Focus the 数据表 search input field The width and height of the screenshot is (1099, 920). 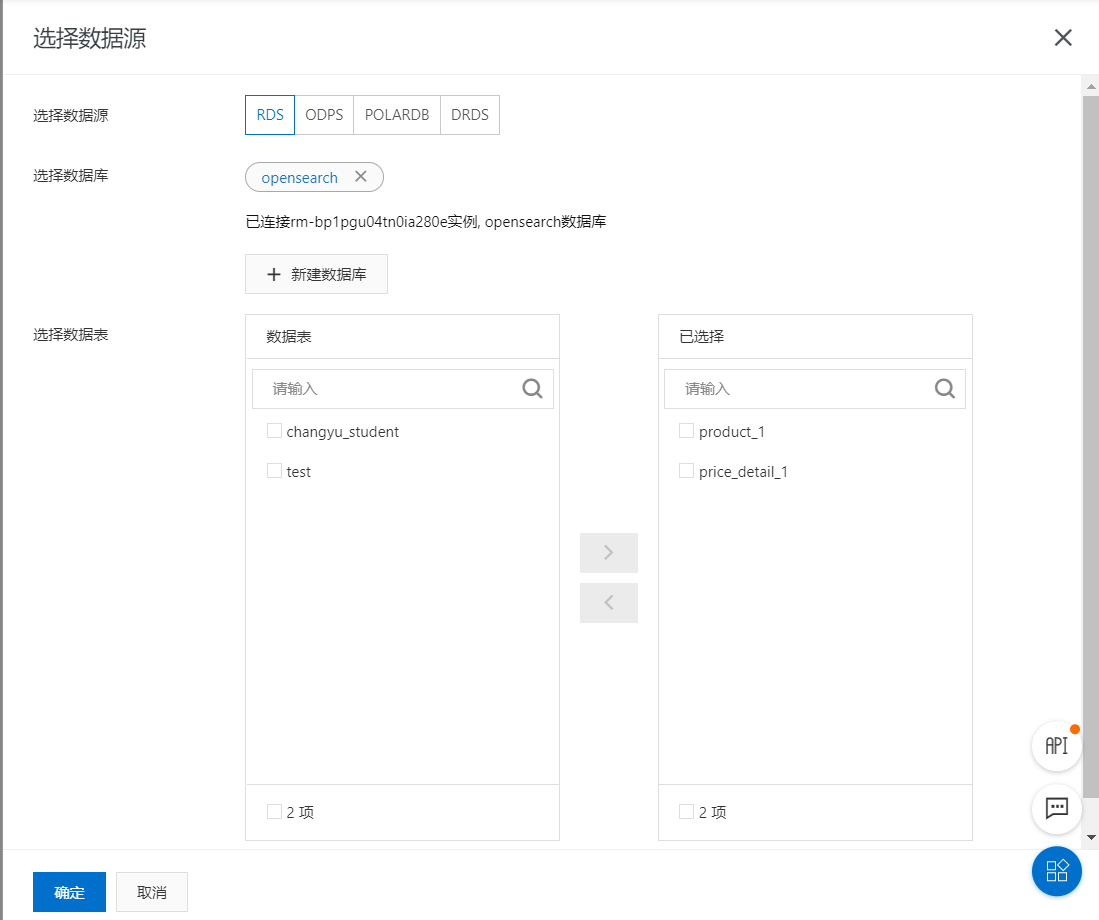(403, 389)
